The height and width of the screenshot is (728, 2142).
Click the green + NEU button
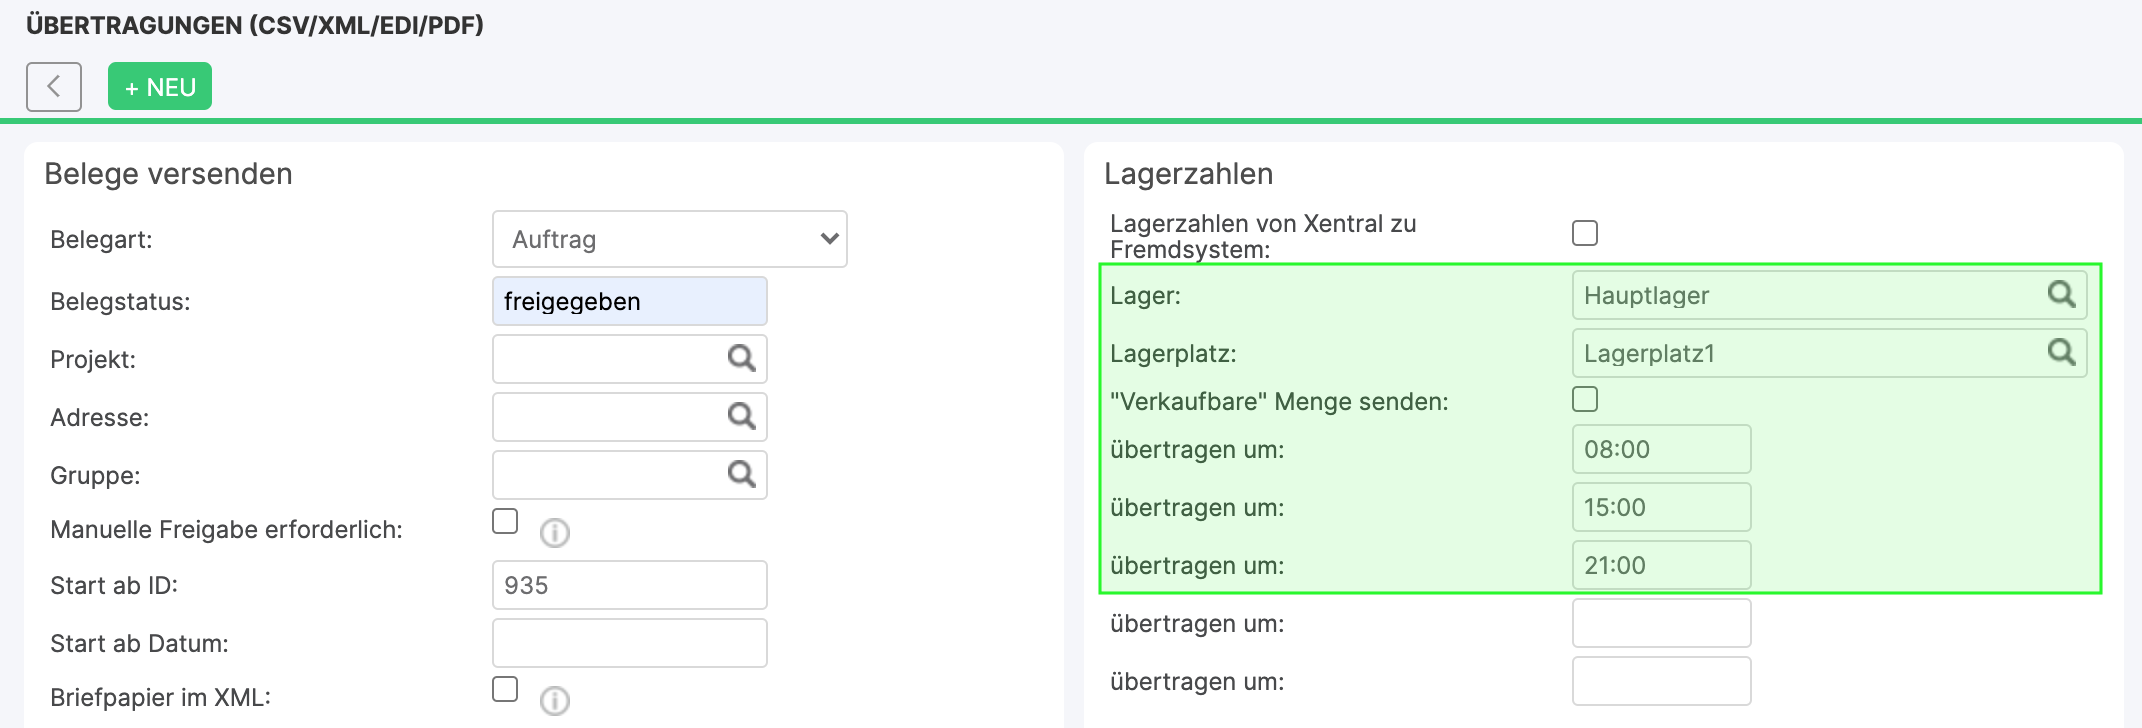point(160,87)
